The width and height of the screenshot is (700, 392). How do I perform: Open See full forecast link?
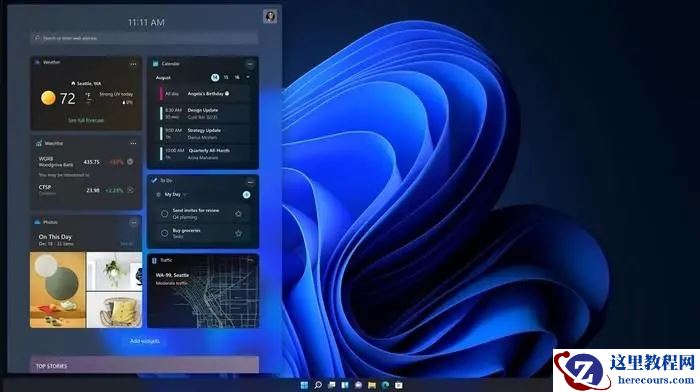tap(86, 120)
